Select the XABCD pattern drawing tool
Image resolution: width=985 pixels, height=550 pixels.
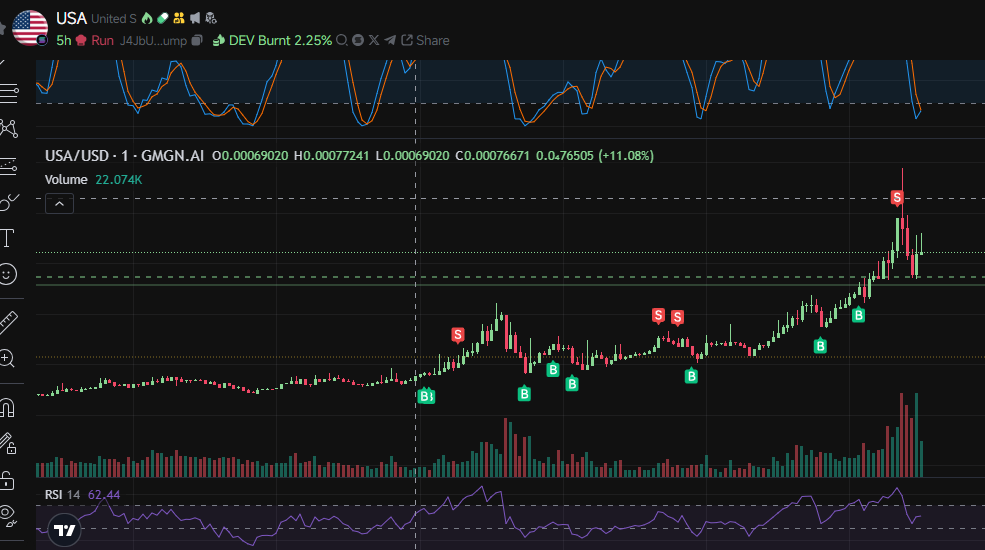coord(9,129)
